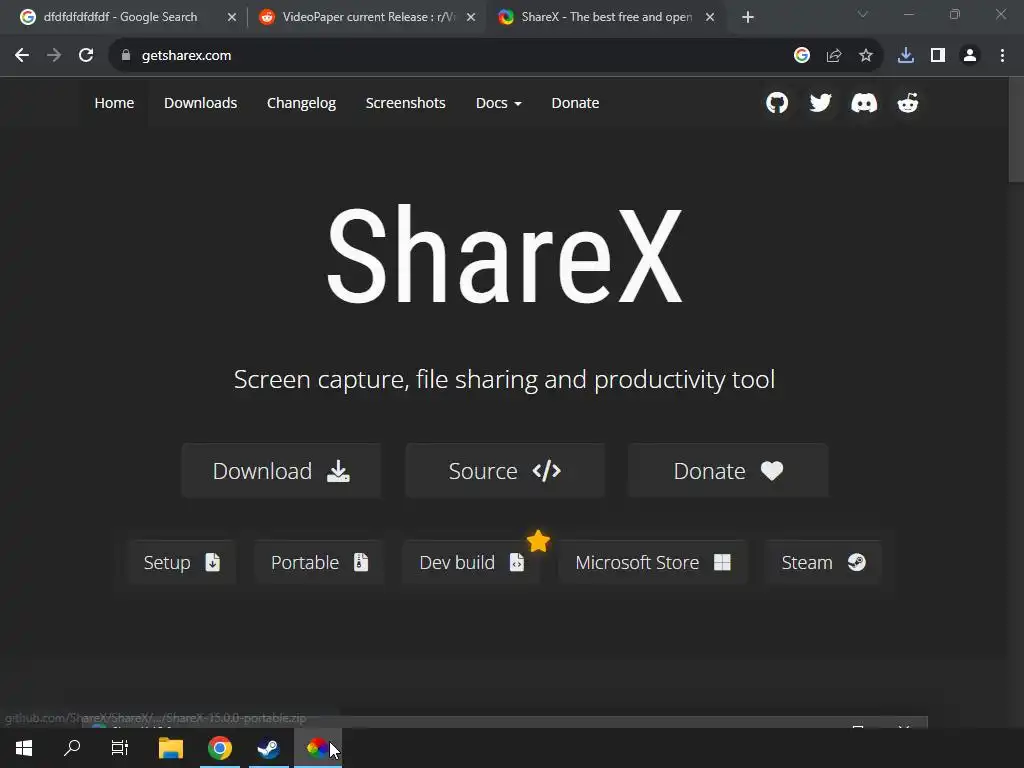This screenshot has width=1024, height=768.
Task: Click the Google icon in address bar
Action: (802, 56)
